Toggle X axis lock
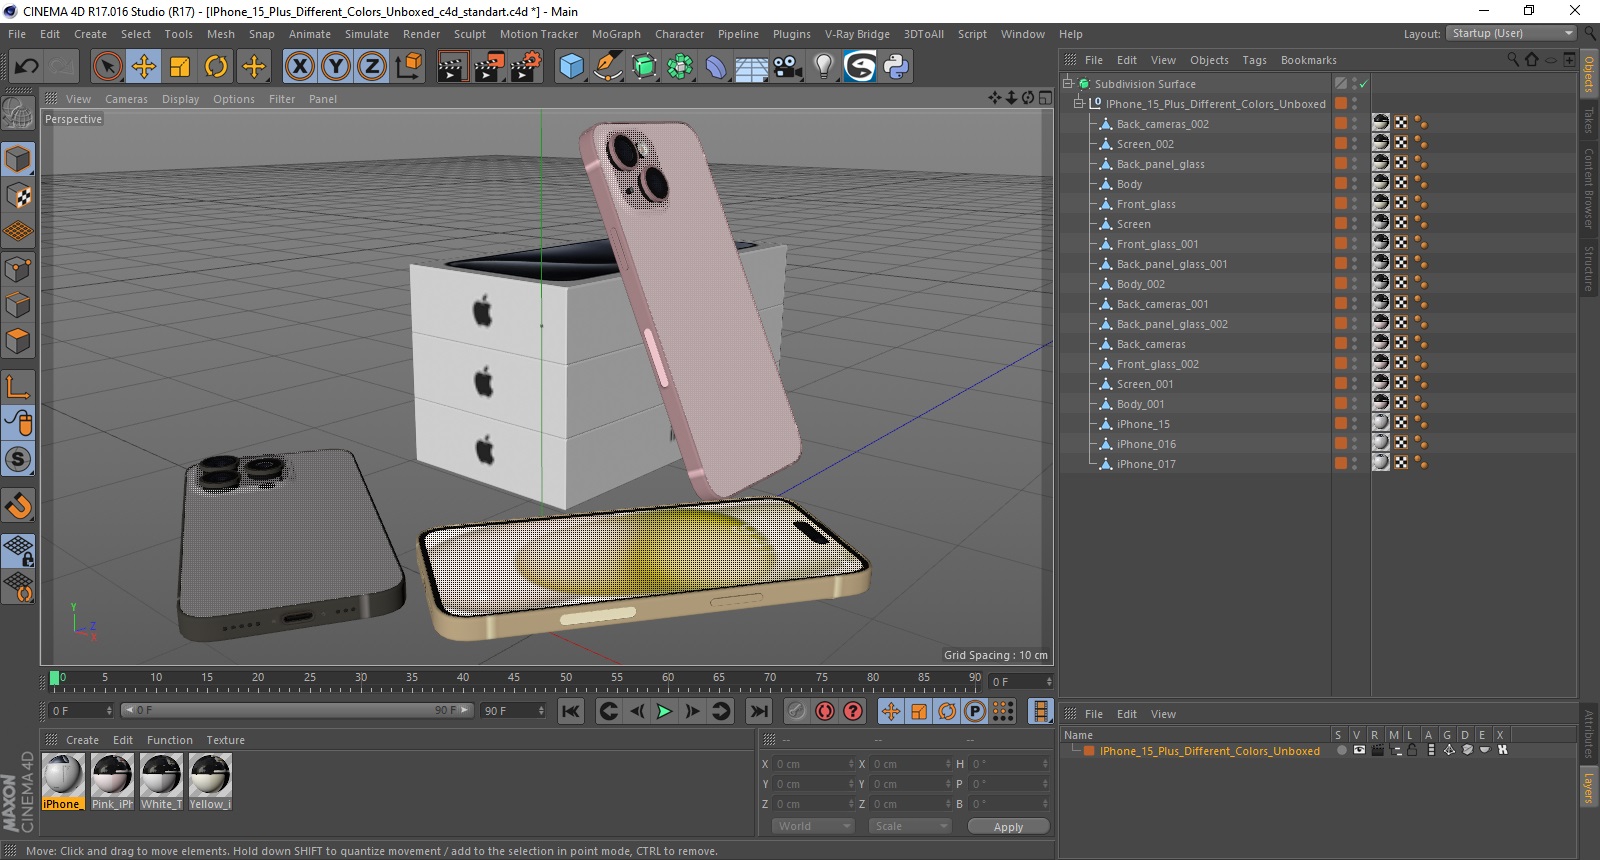The width and height of the screenshot is (1600, 860). coord(299,67)
